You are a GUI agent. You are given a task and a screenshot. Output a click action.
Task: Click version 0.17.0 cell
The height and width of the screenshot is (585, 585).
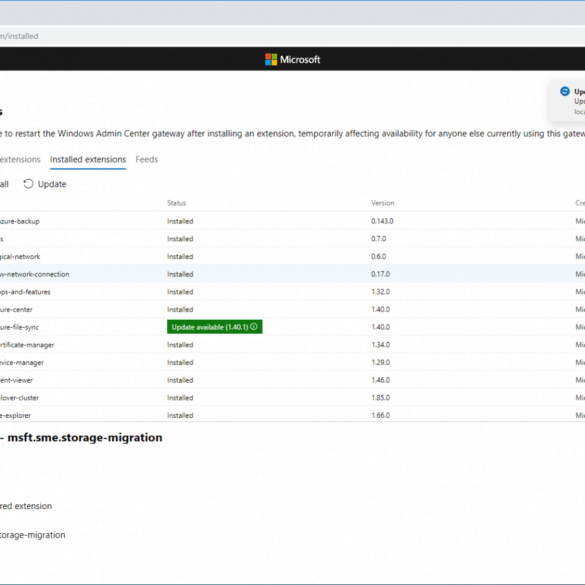click(380, 274)
